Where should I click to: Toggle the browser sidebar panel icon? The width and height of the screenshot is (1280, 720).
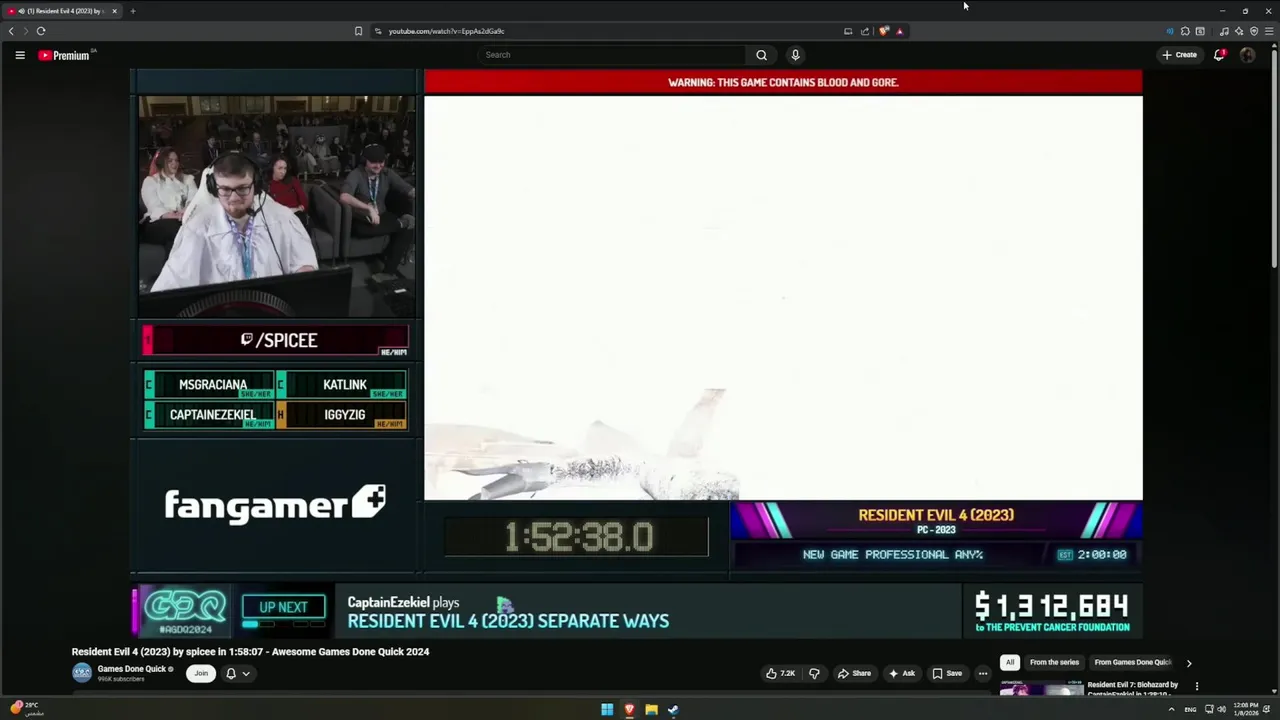[1200, 31]
